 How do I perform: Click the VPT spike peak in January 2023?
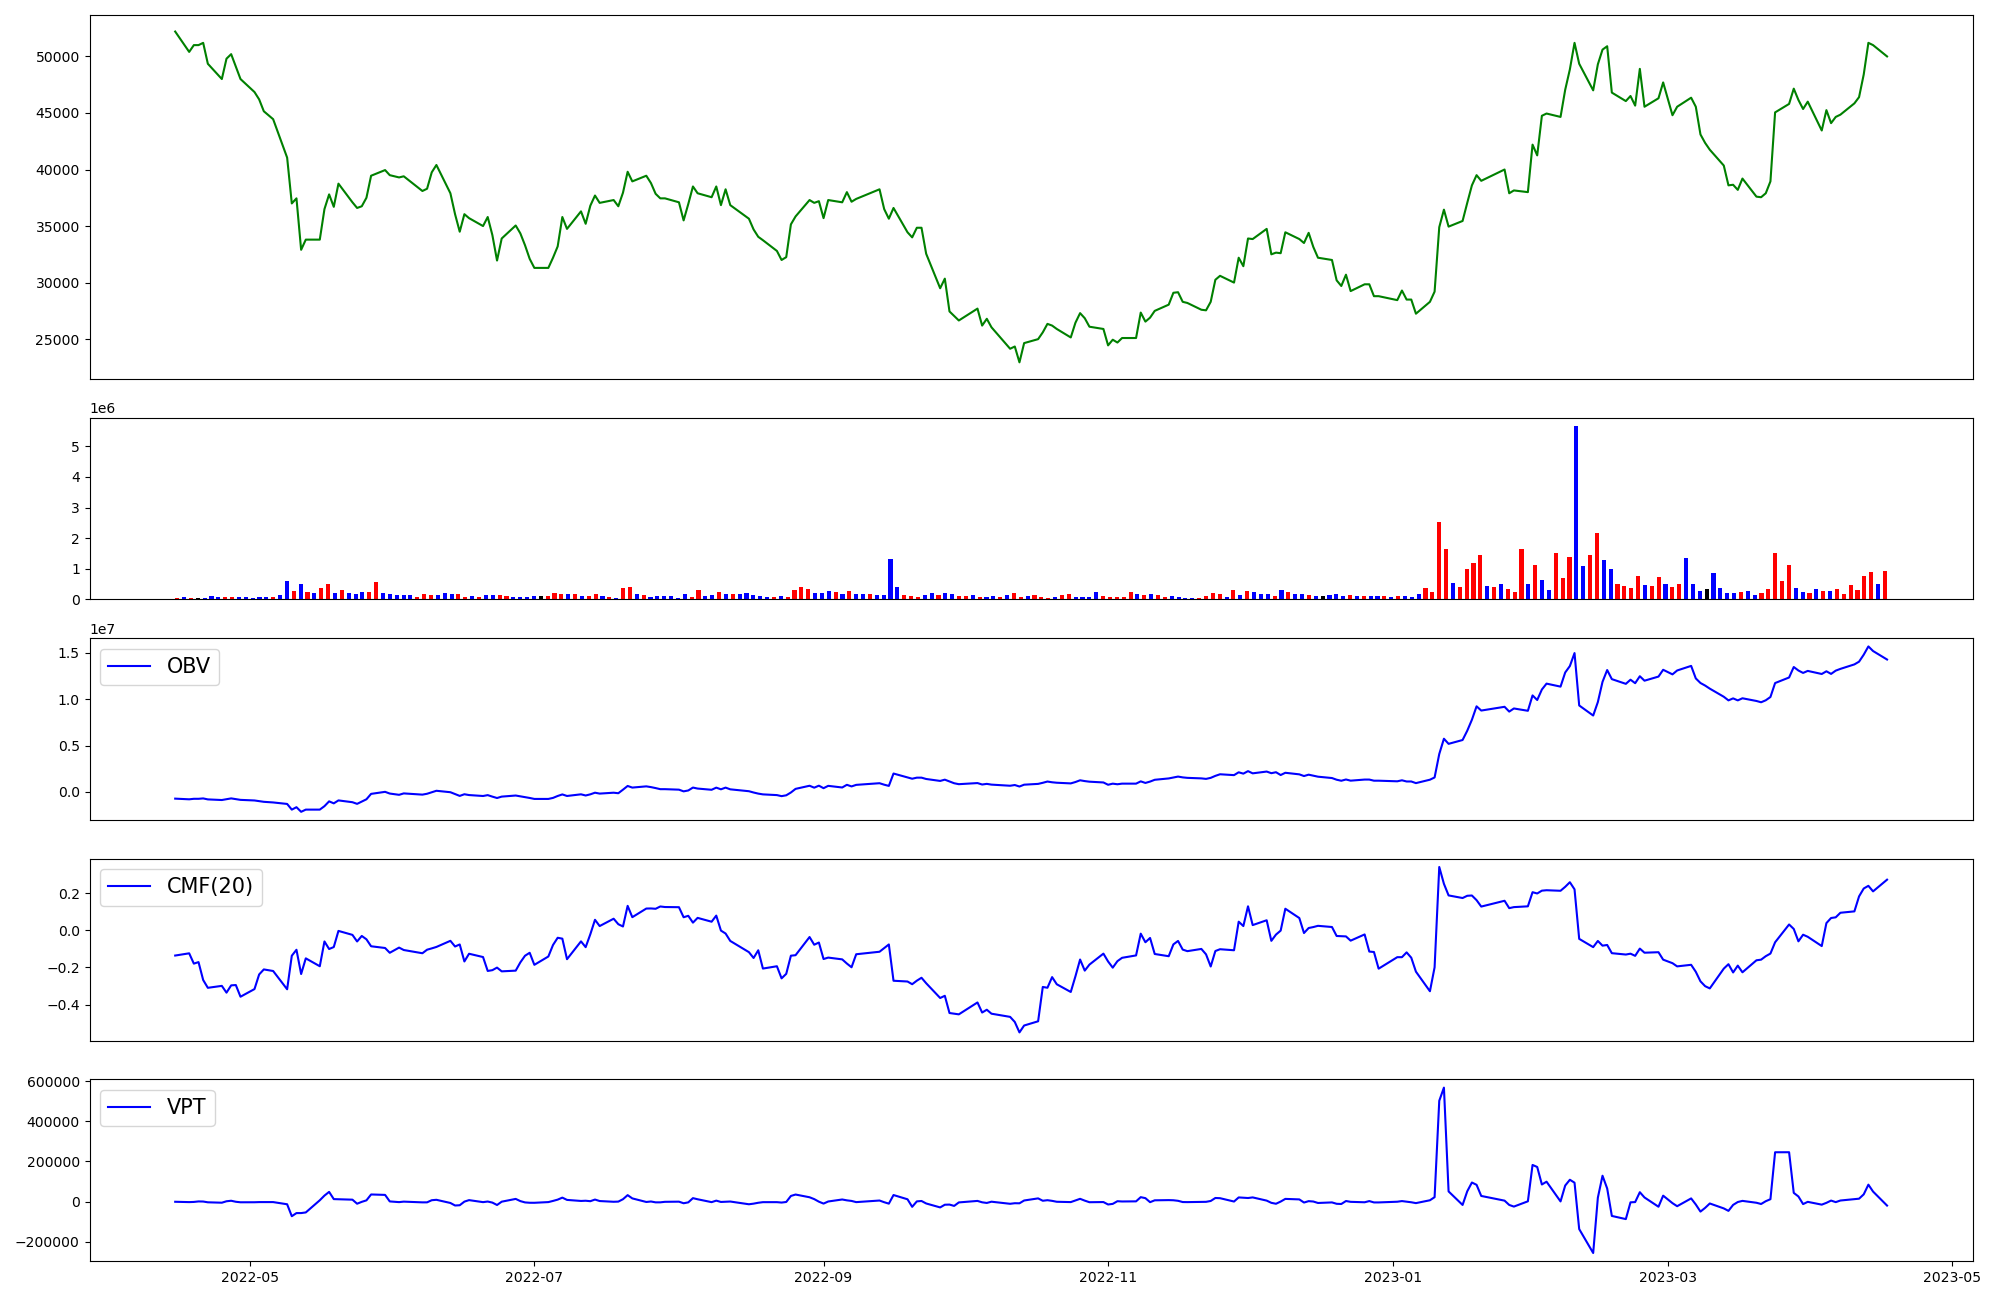[x=1443, y=1088]
